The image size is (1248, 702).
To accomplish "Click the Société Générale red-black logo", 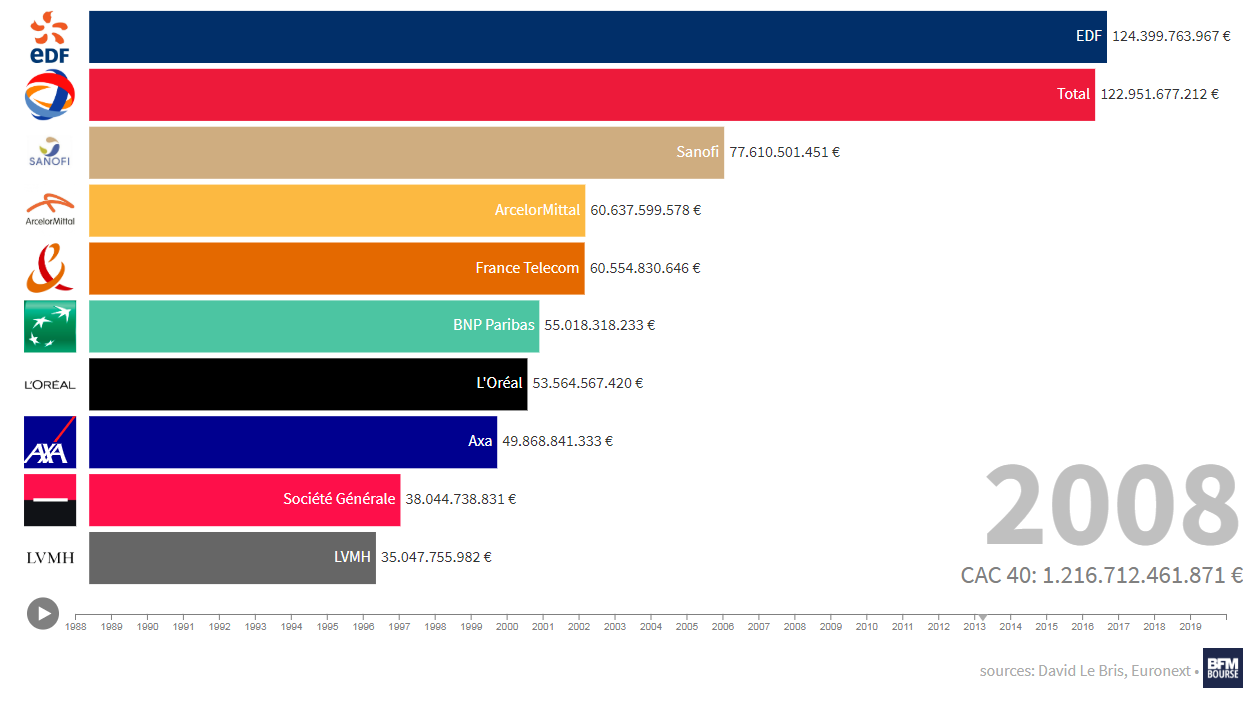I will 50,500.
